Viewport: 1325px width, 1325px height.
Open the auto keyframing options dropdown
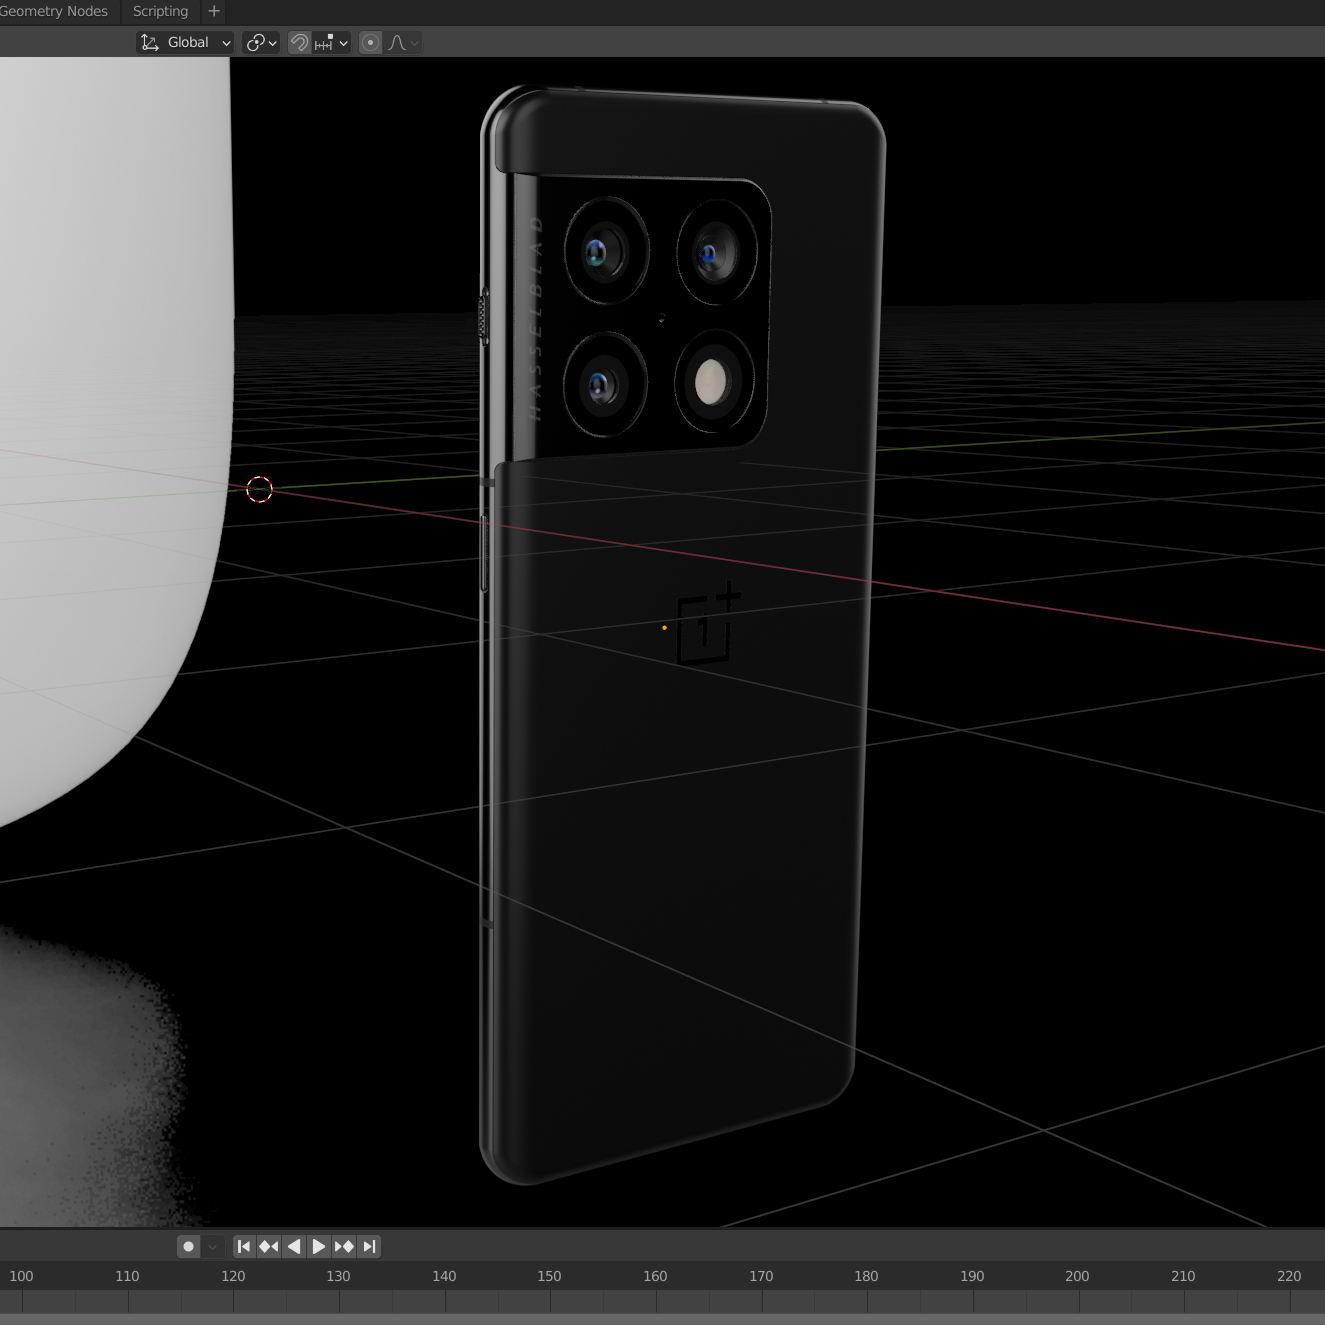tap(212, 1246)
